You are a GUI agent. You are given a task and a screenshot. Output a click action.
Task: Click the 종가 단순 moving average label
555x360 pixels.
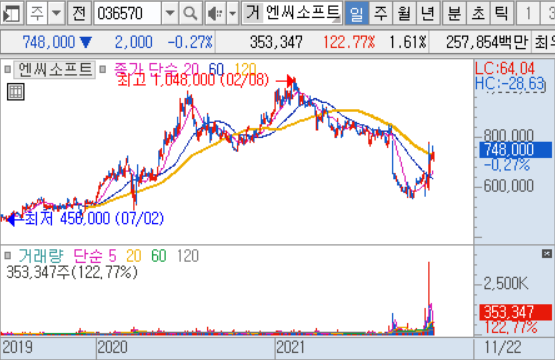[x=145, y=69]
